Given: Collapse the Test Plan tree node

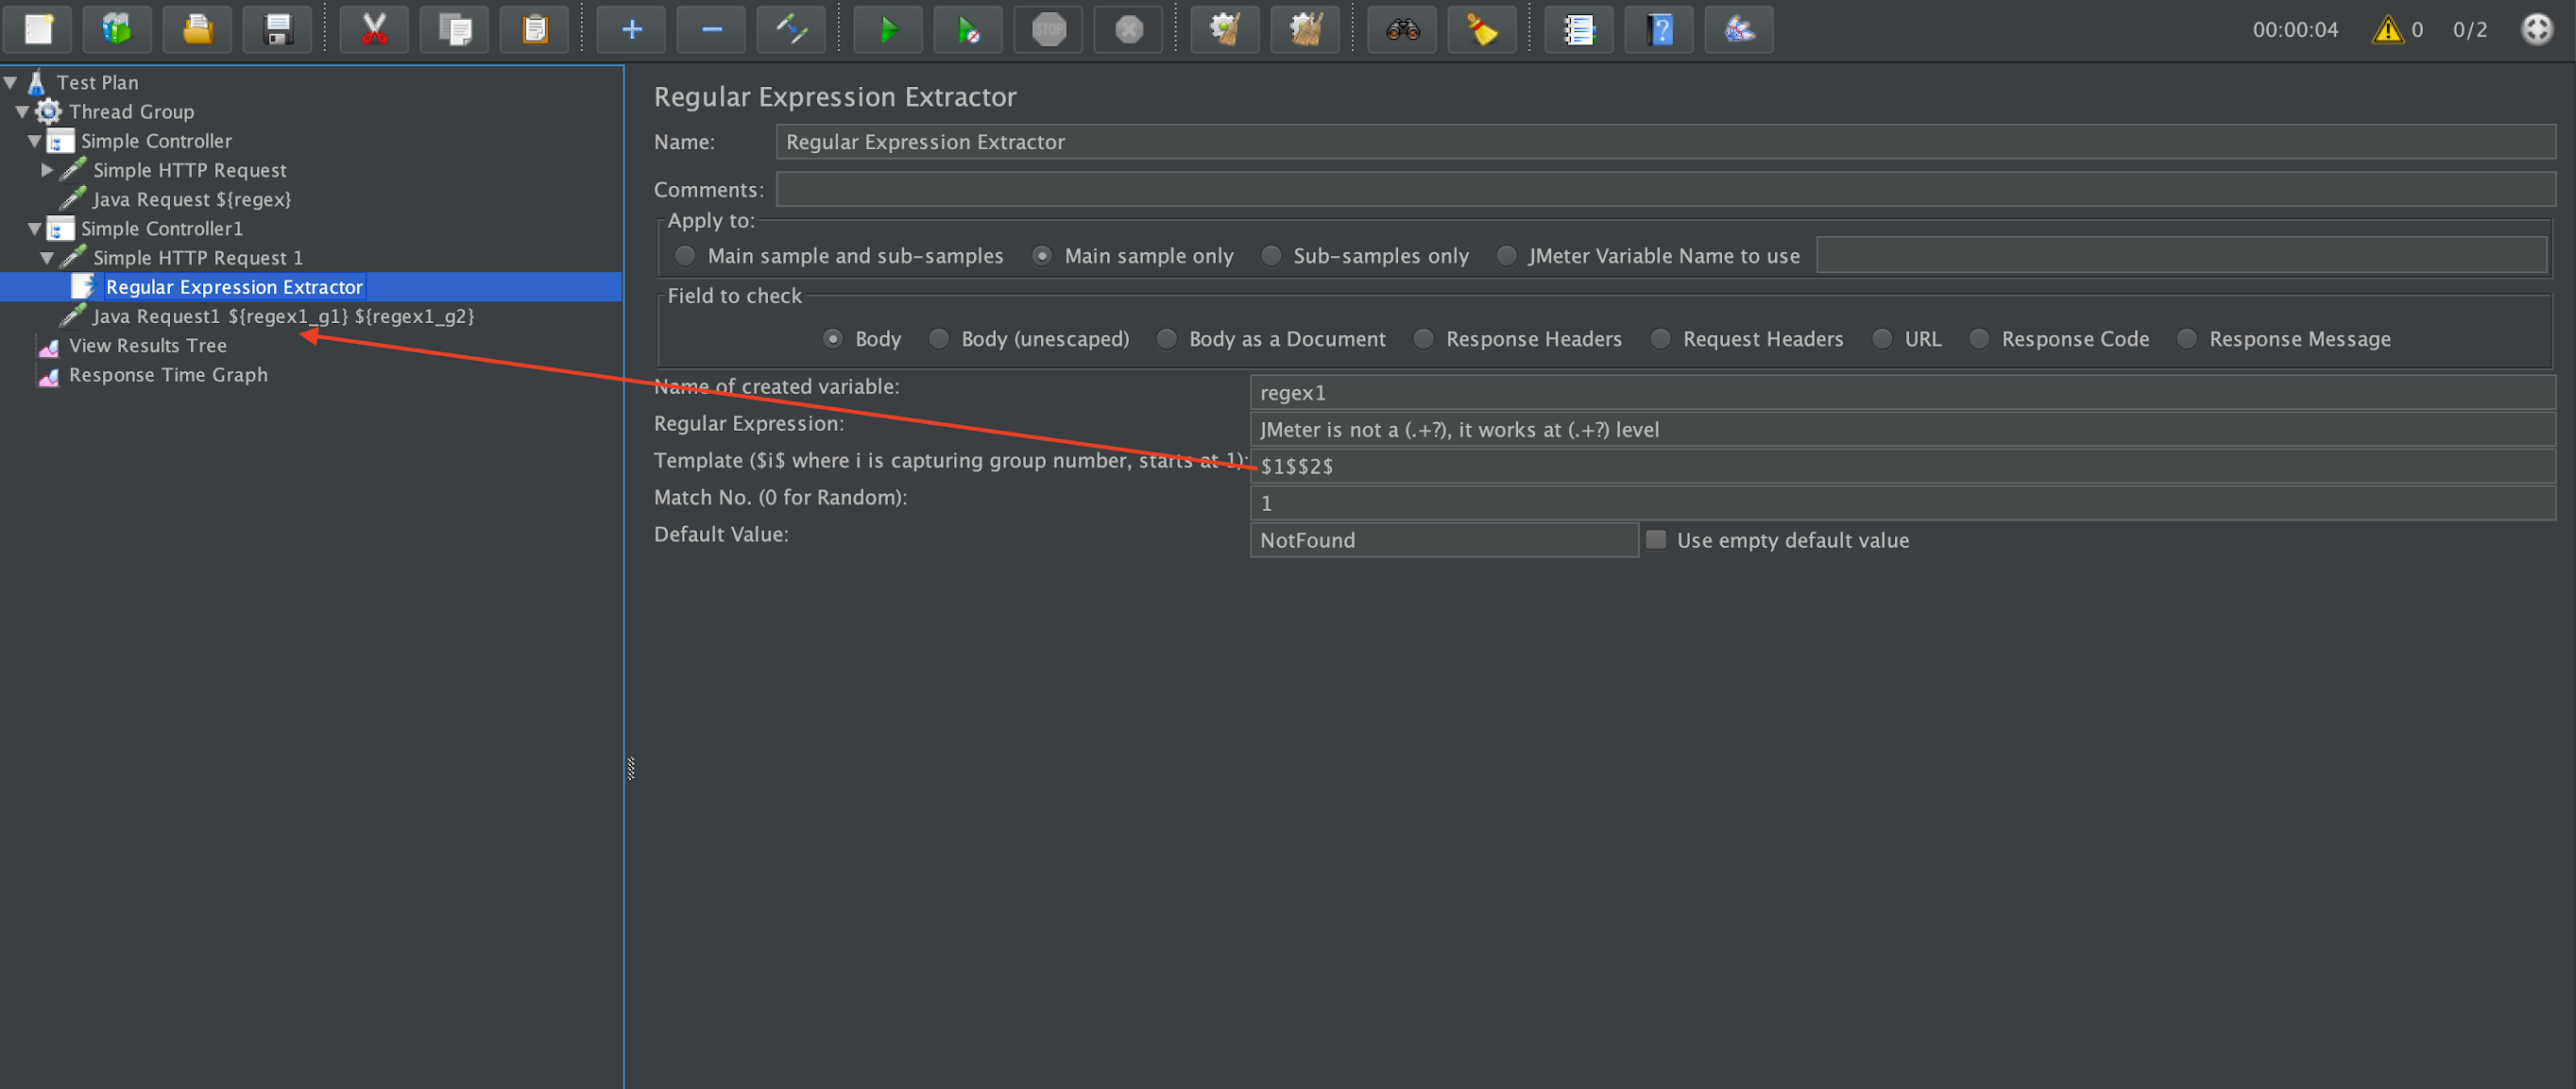Looking at the screenshot, I should (x=11, y=83).
